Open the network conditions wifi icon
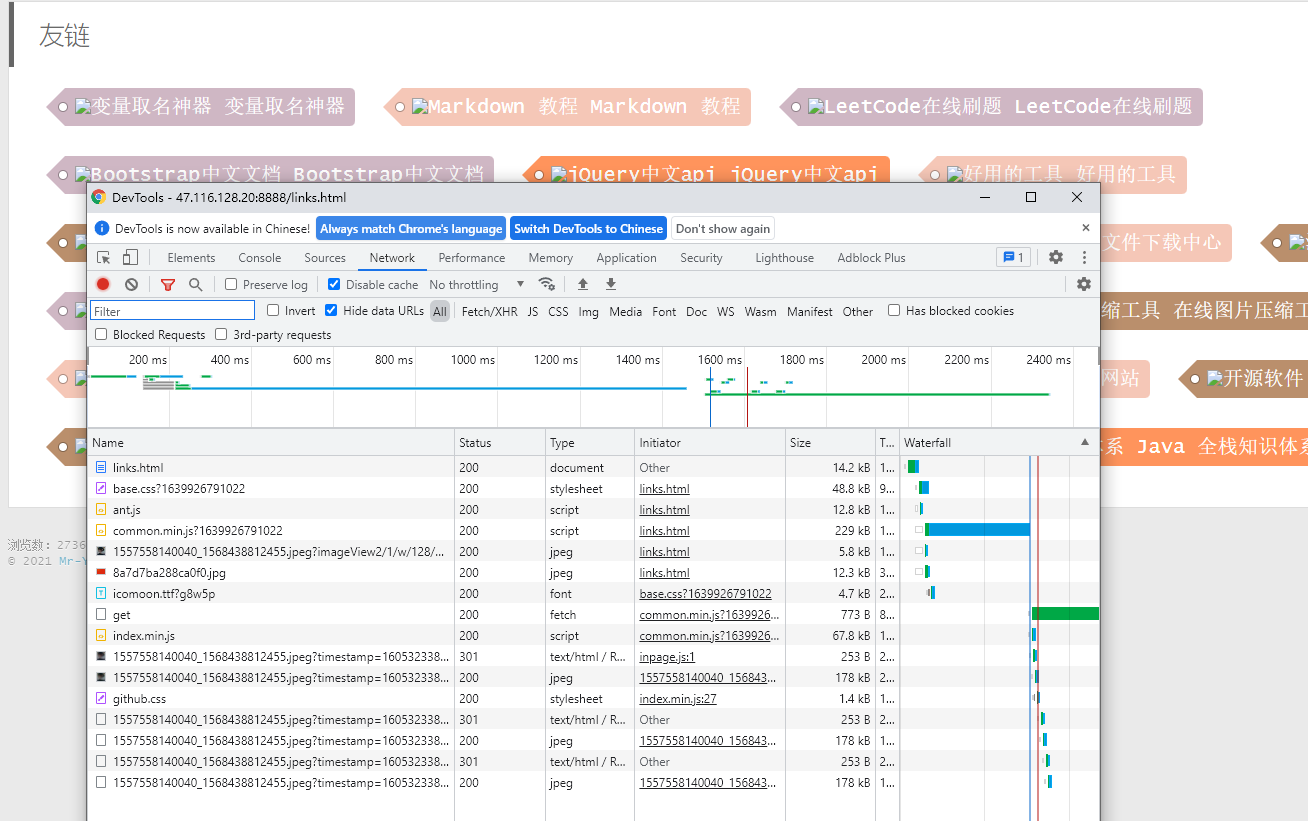1308x821 pixels. (546, 285)
